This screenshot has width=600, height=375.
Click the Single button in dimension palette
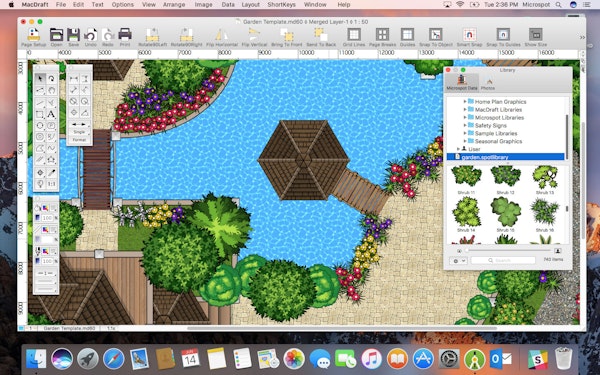[79, 132]
